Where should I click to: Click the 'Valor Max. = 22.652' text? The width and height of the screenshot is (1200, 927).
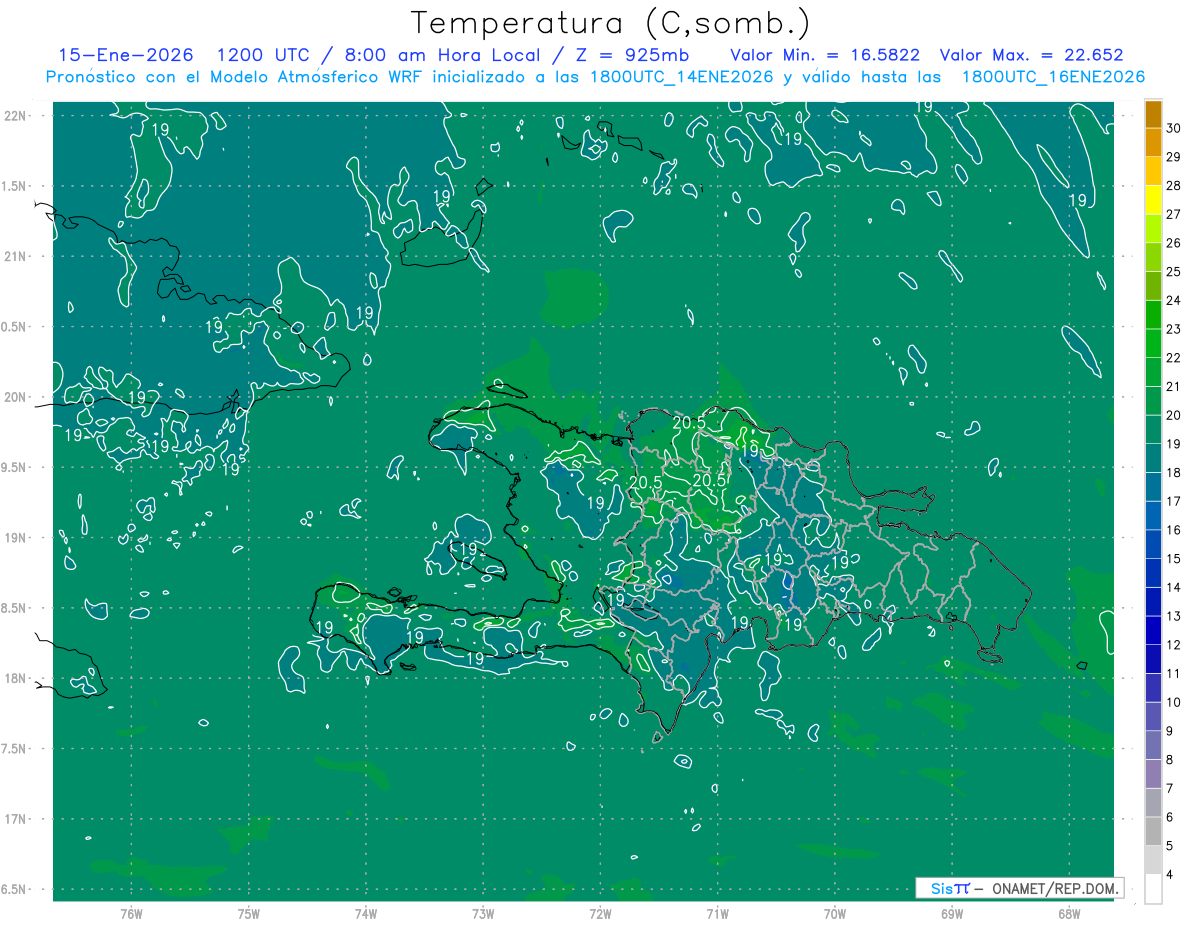(x=1032, y=56)
